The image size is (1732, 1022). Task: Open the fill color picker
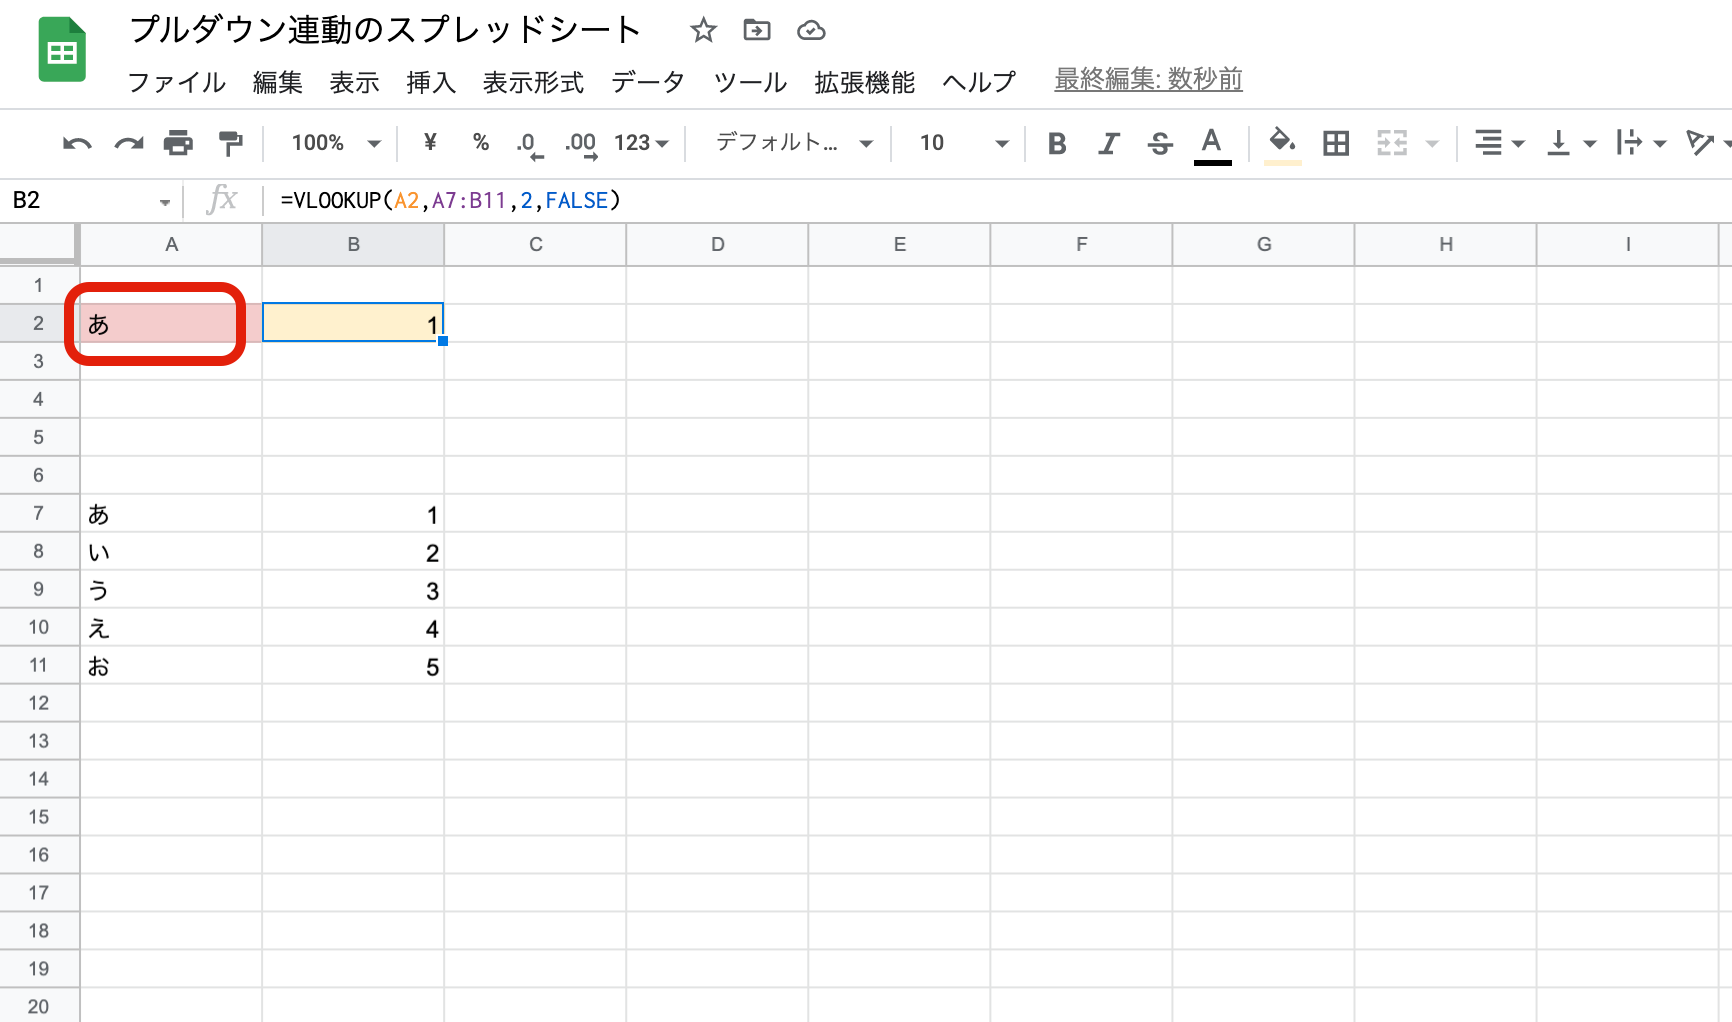point(1283,145)
